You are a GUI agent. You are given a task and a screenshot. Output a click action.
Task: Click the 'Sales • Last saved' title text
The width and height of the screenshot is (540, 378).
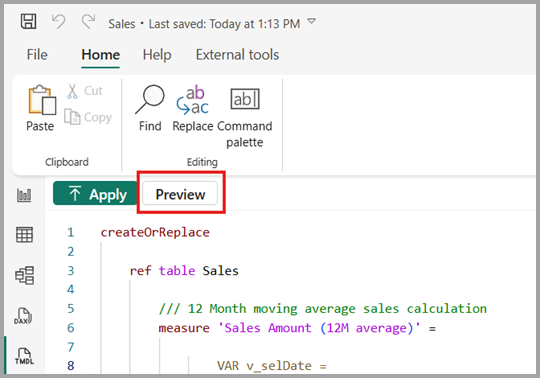click(204, 24)
